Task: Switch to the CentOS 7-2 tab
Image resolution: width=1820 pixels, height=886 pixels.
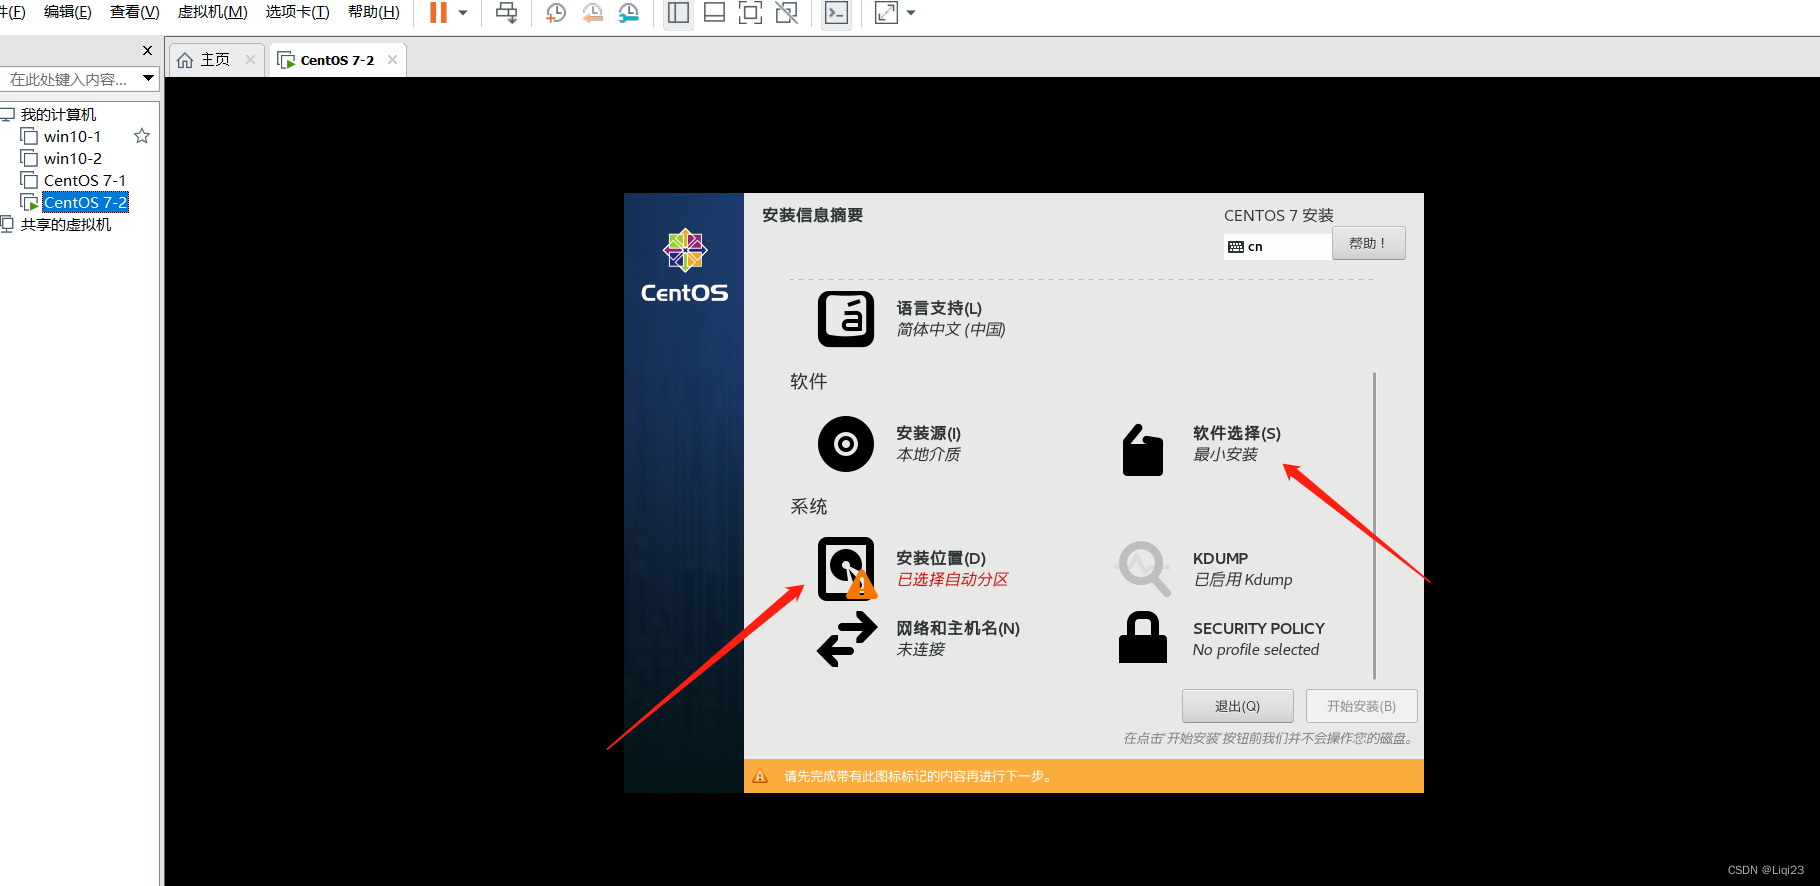Action: click(x=337, y=60)
